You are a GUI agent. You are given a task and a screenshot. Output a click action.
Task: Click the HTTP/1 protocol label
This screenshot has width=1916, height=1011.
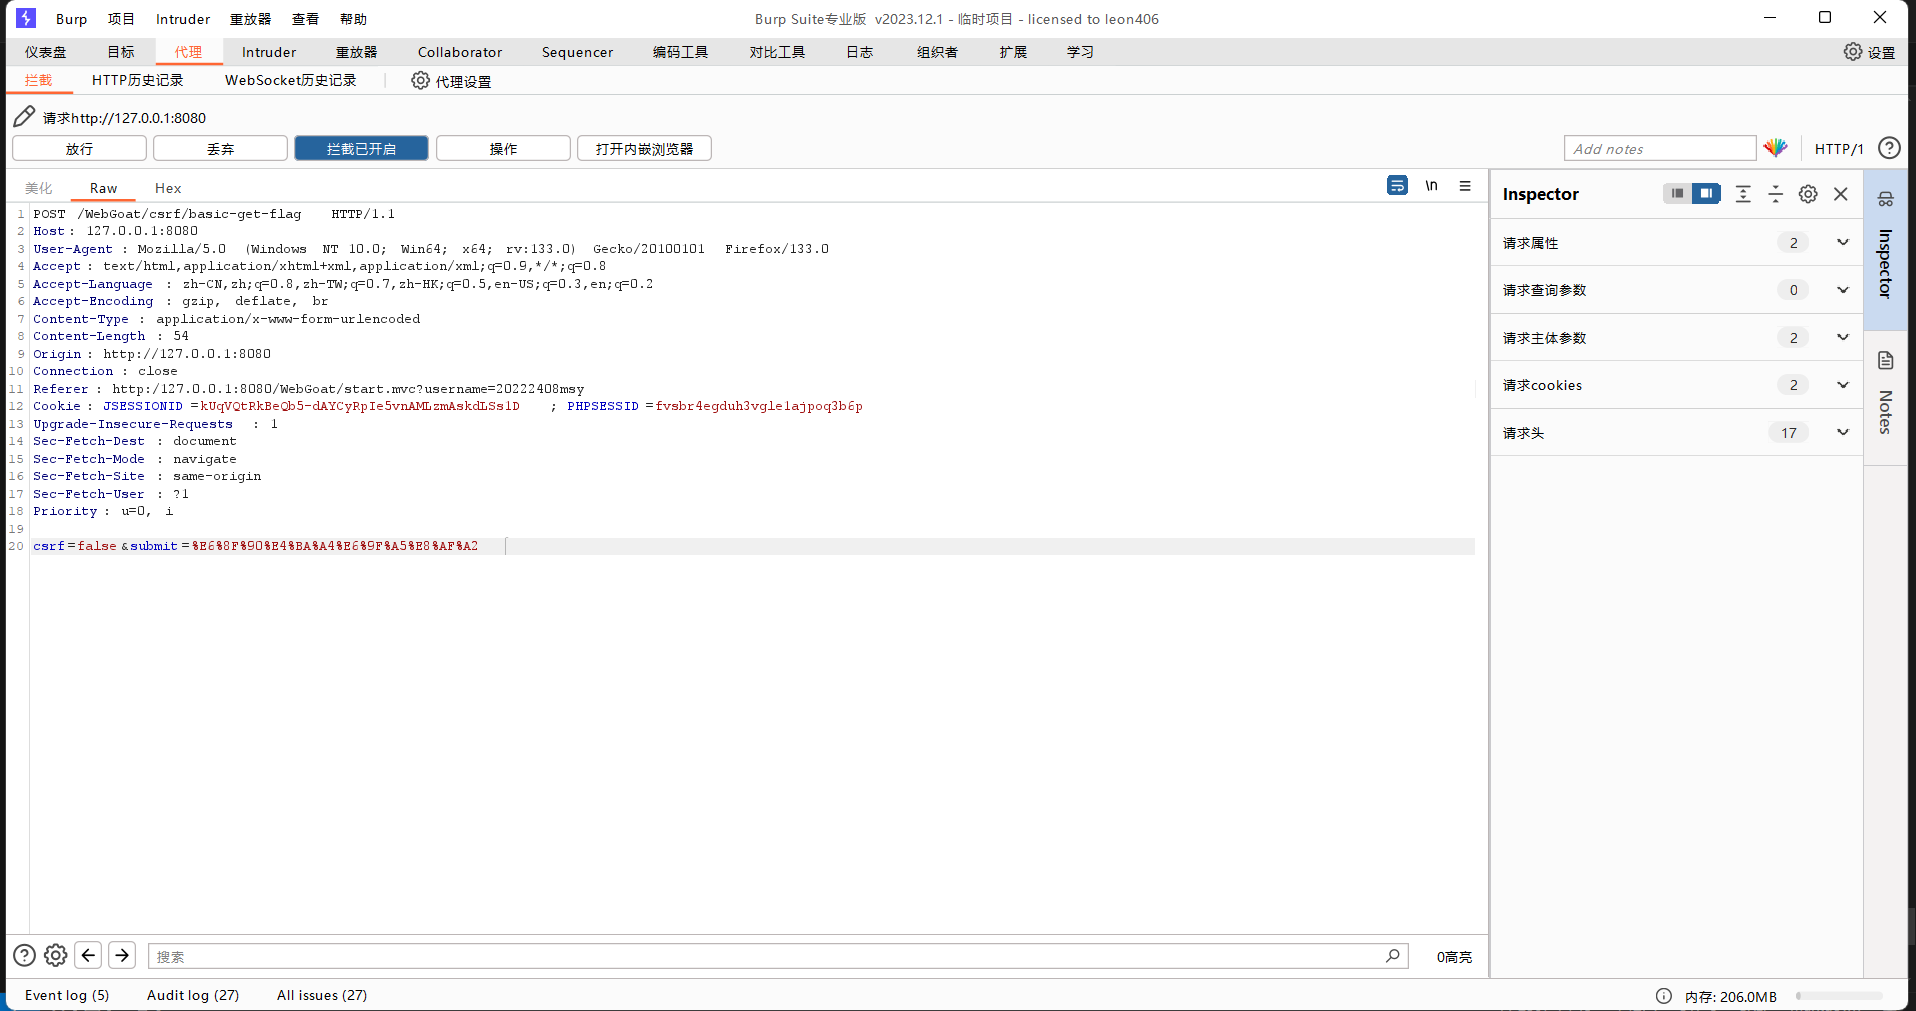[1839, 149]
